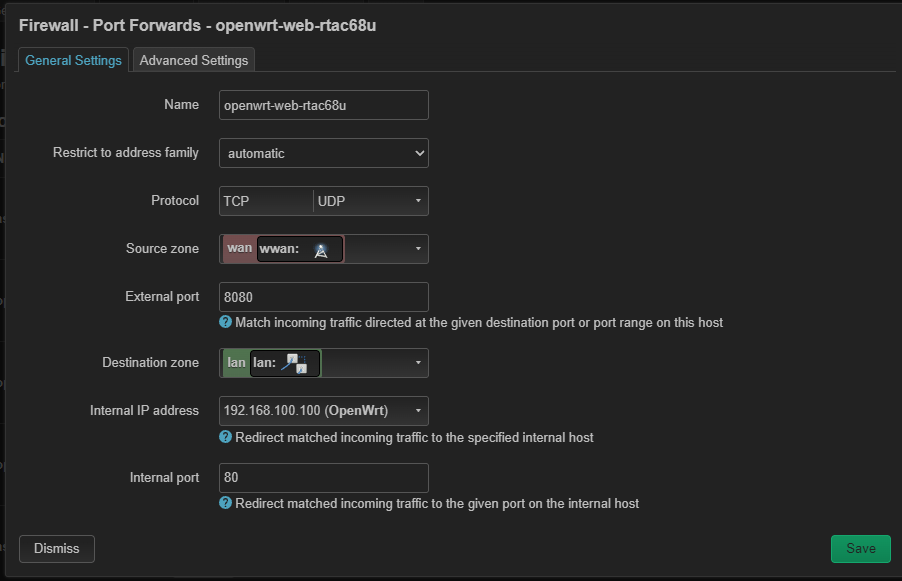The width and height of the screenshot is (902, 581).
Task: Click the wwan wireless antenna icon
Action: click(x=321, y=250)
